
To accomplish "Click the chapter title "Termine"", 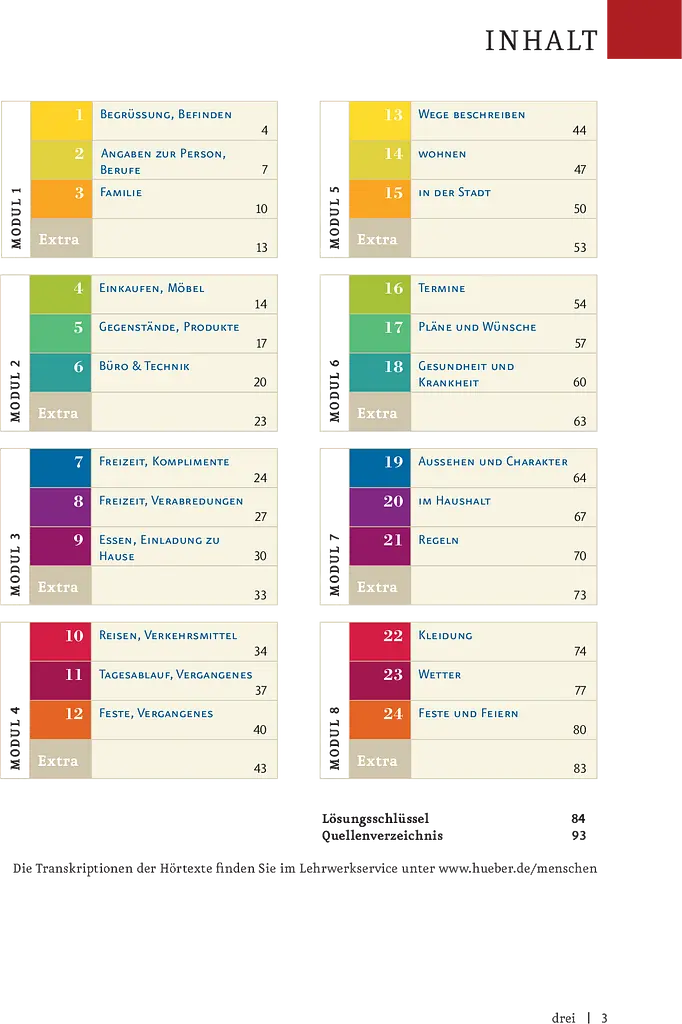I will 442,288.
